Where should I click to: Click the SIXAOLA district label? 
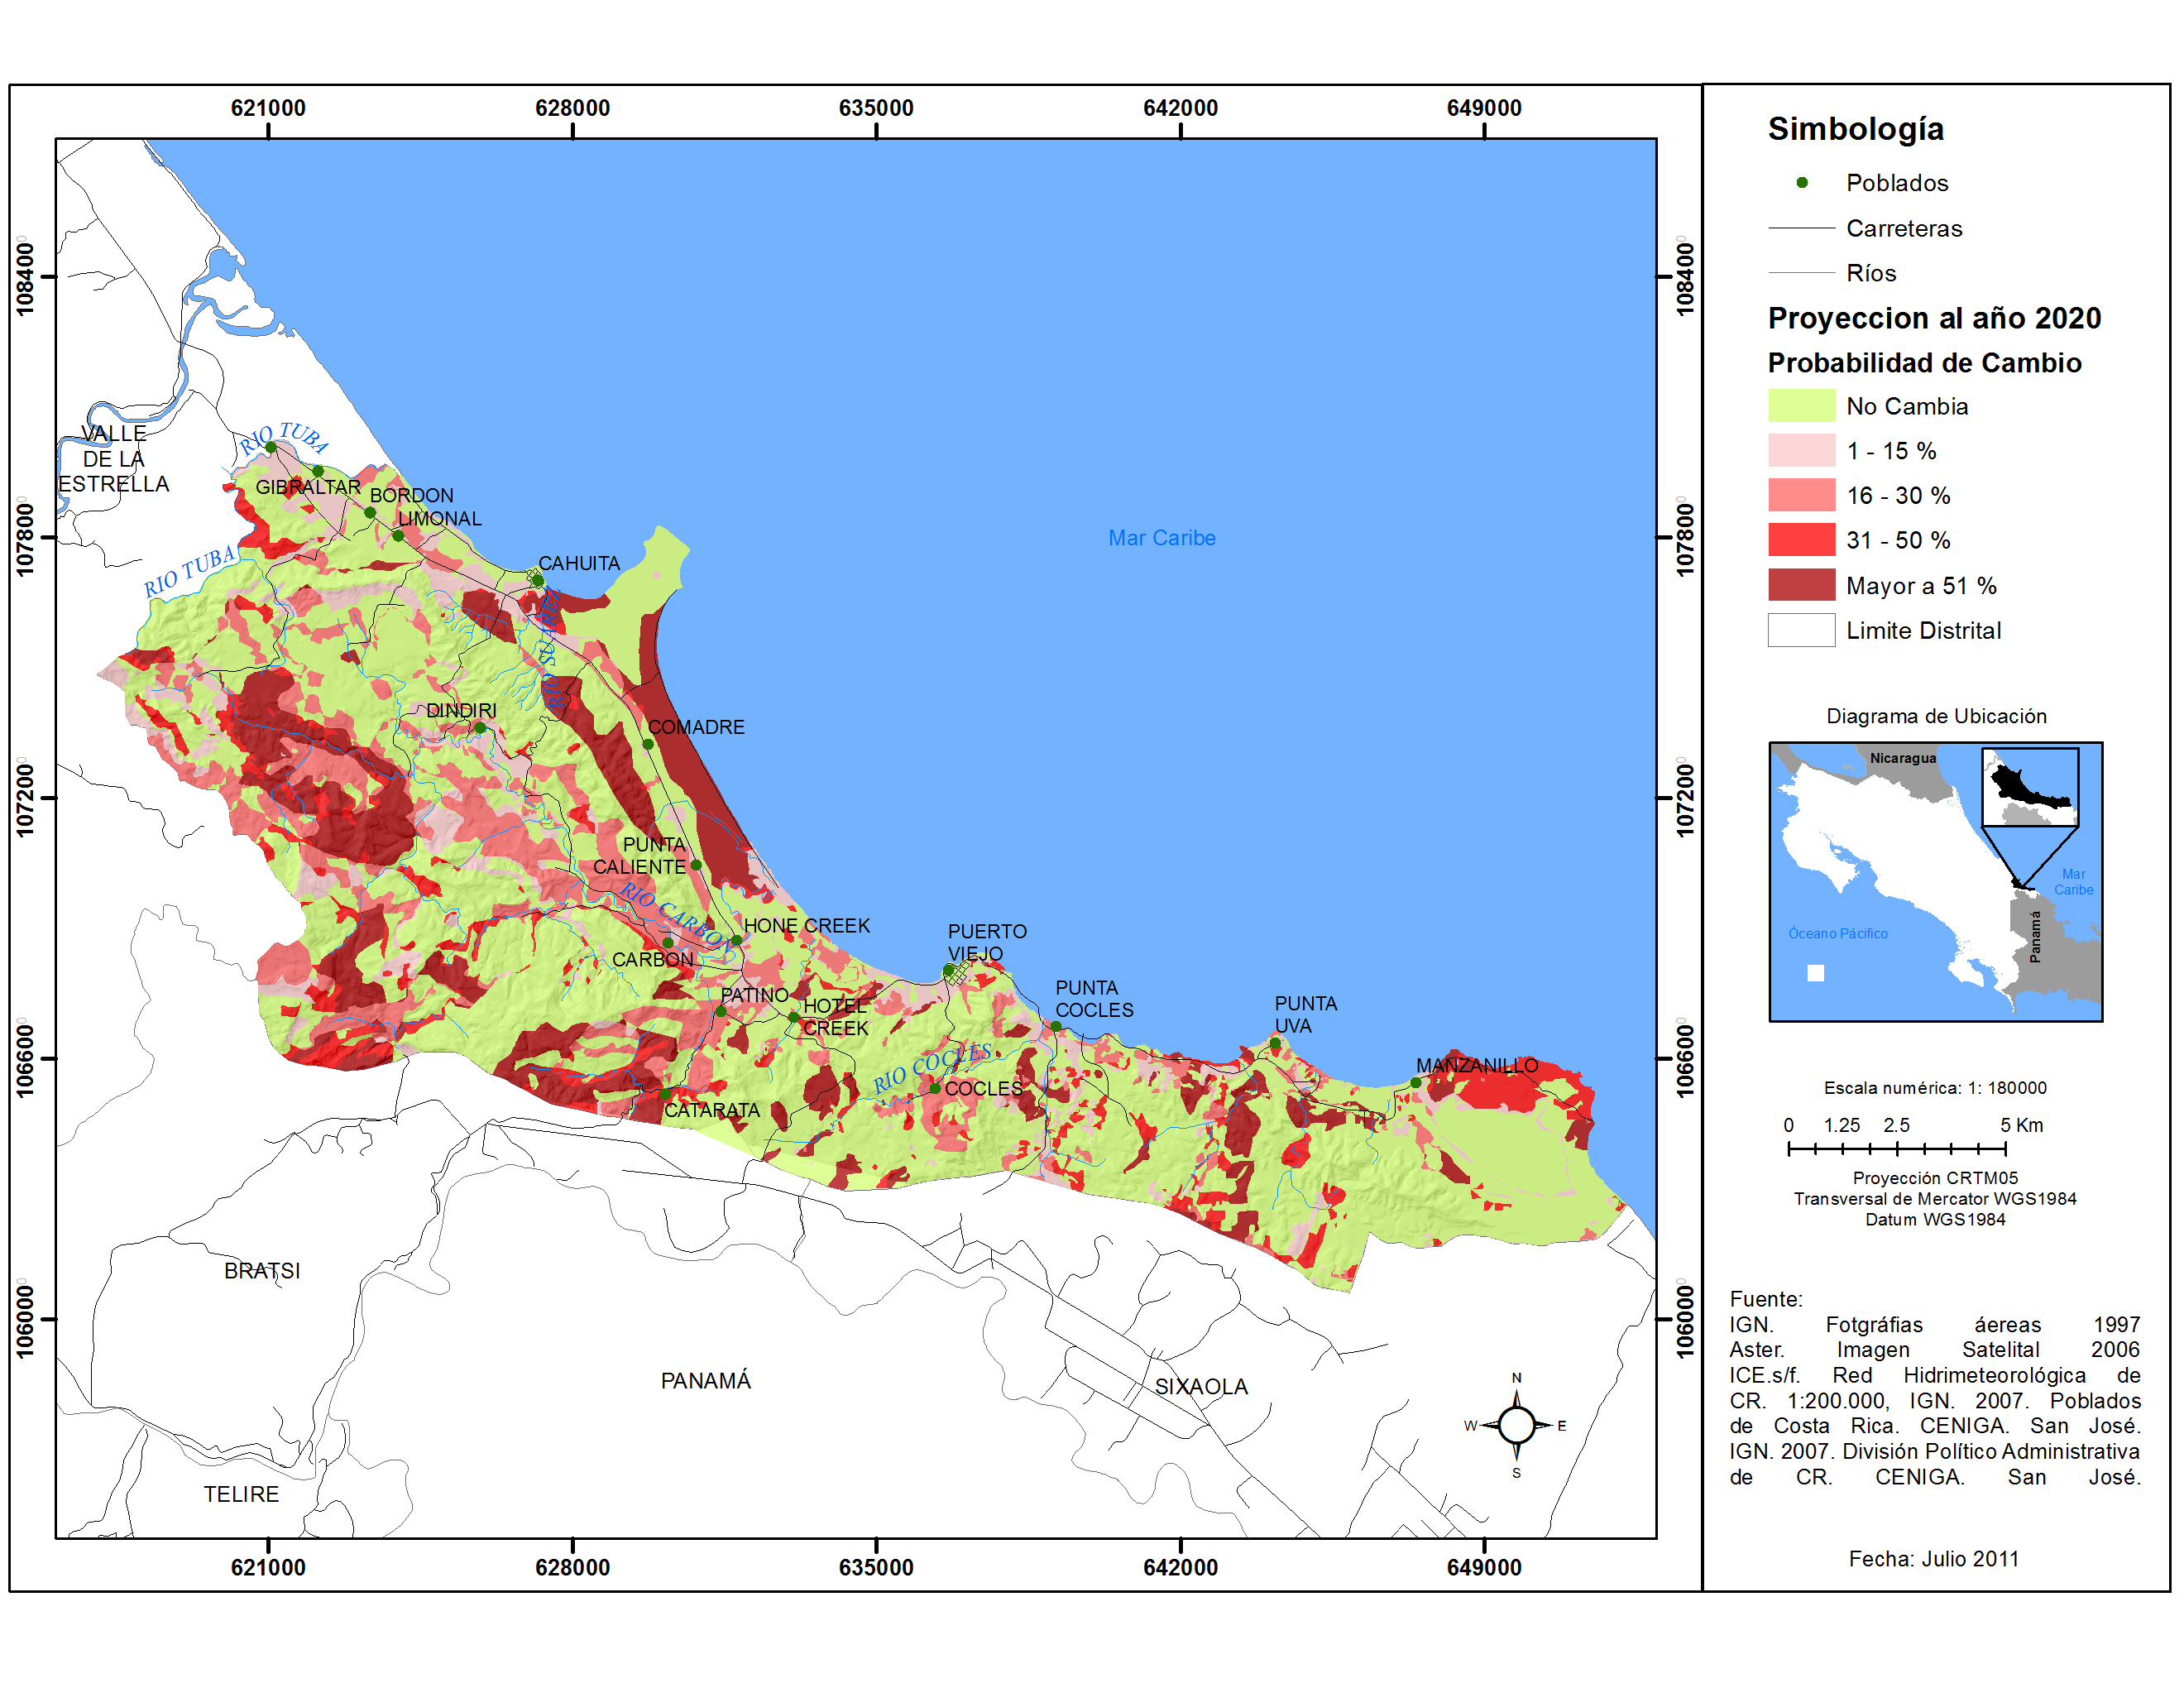coord(1201,1386)
